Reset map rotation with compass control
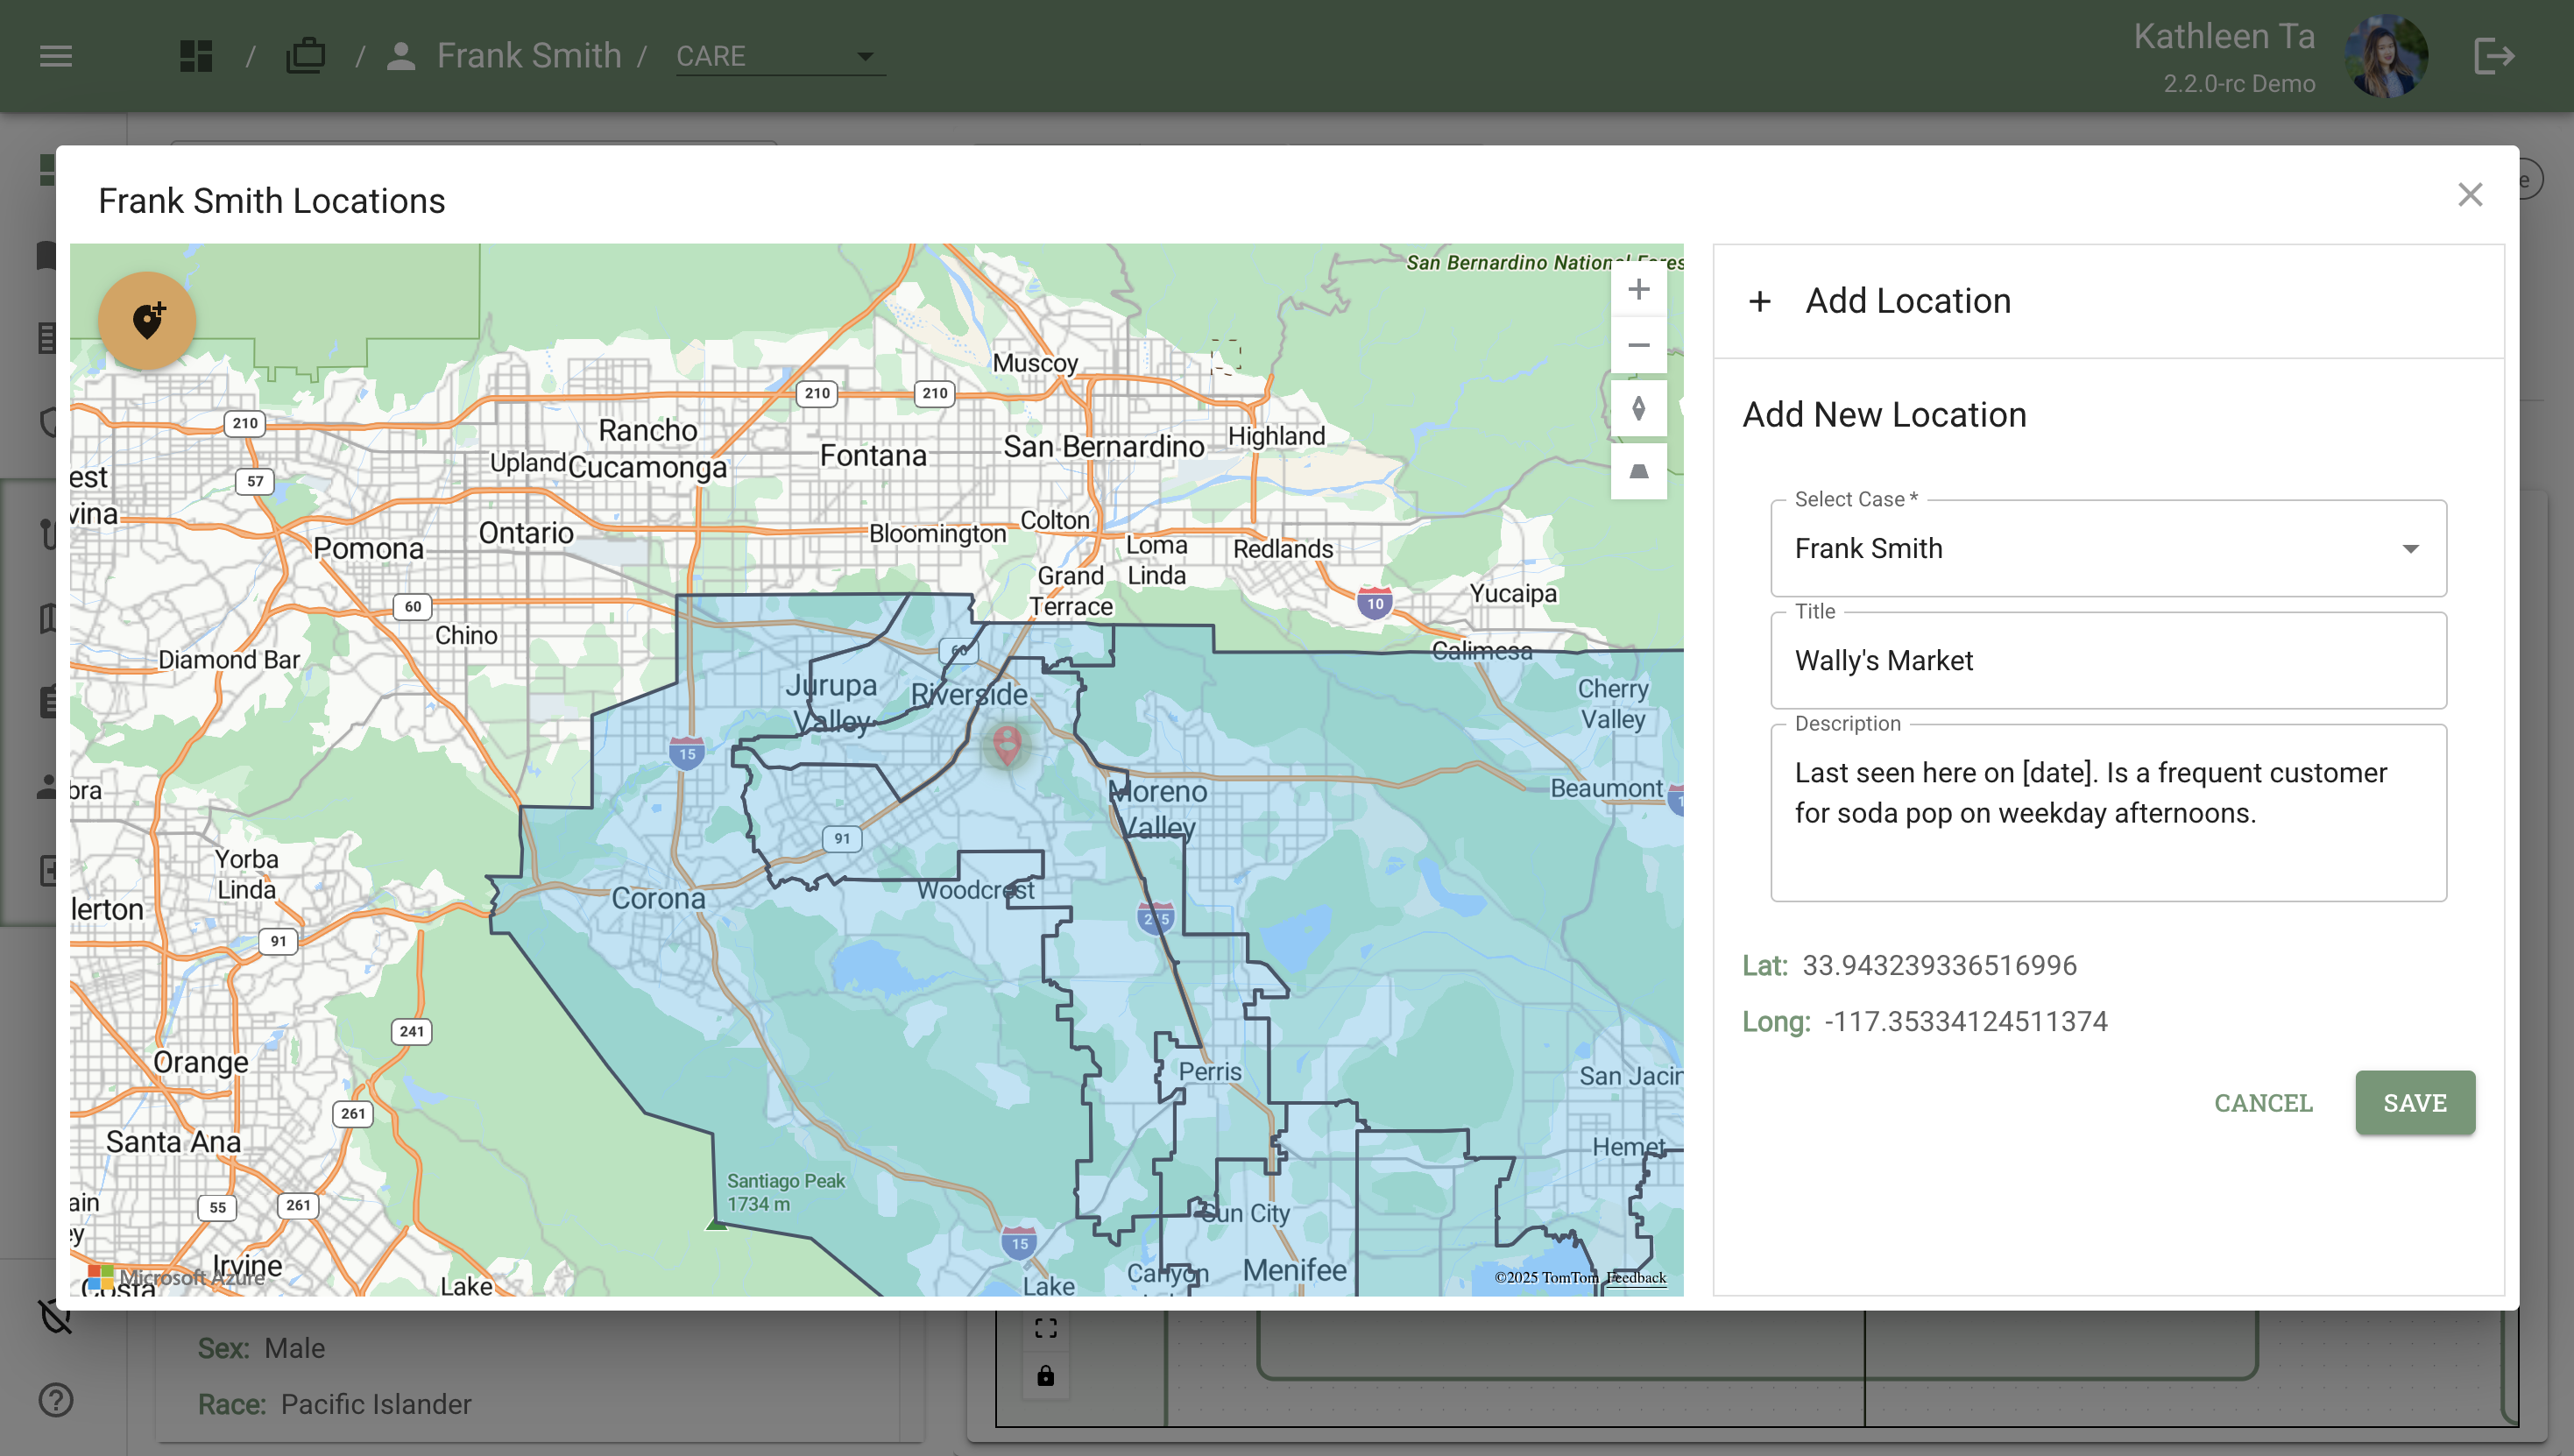 (x=1638, y=408)
